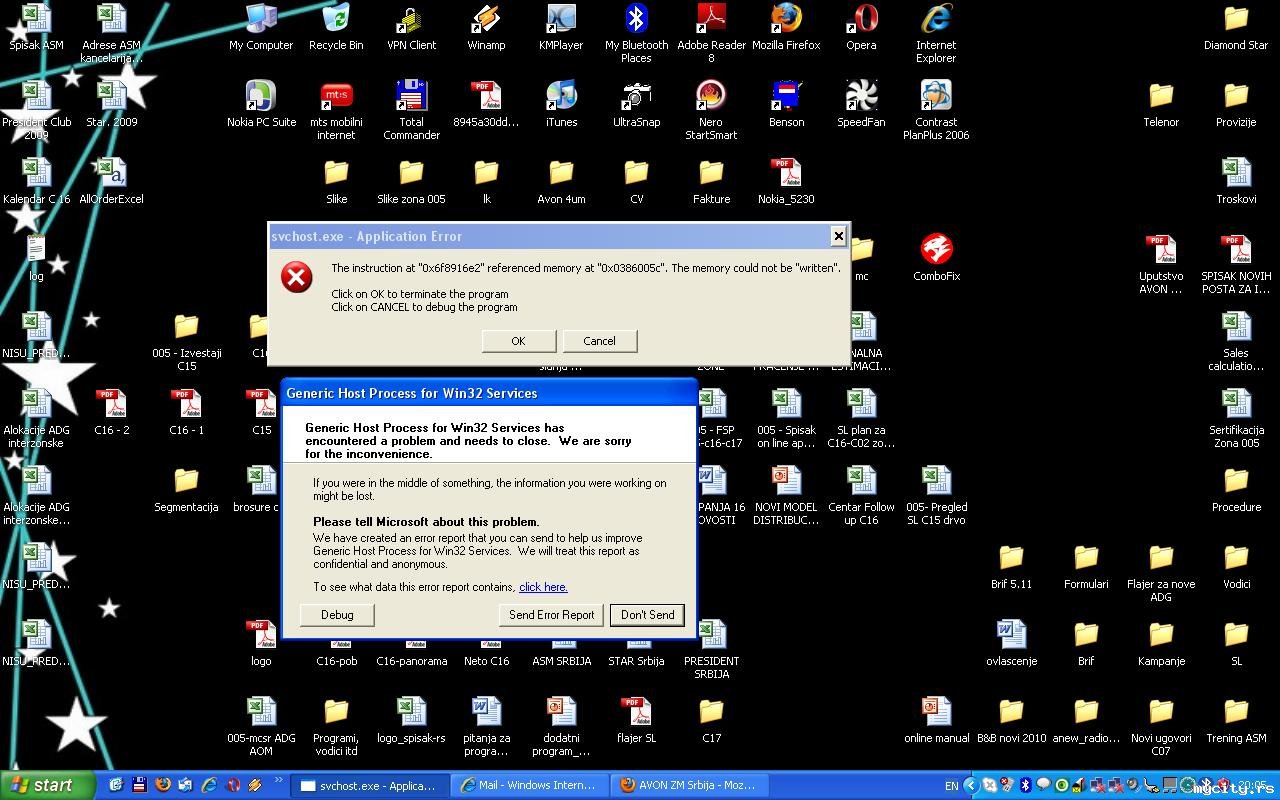Screen dimensions: 1280x800
Task: Select the Sales calculatio... Excel file
Action: [x=1236, y=341]
